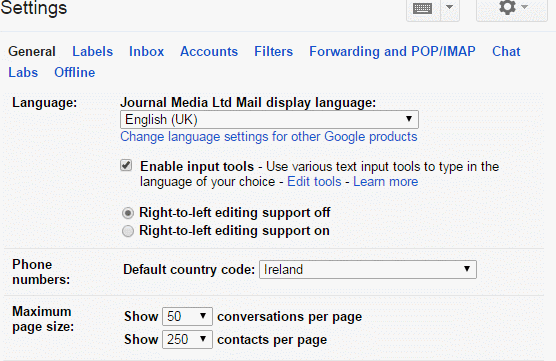Open the Accounts settings tab
The width and height of the screenshot is (556, 361).
click(209, 51)
